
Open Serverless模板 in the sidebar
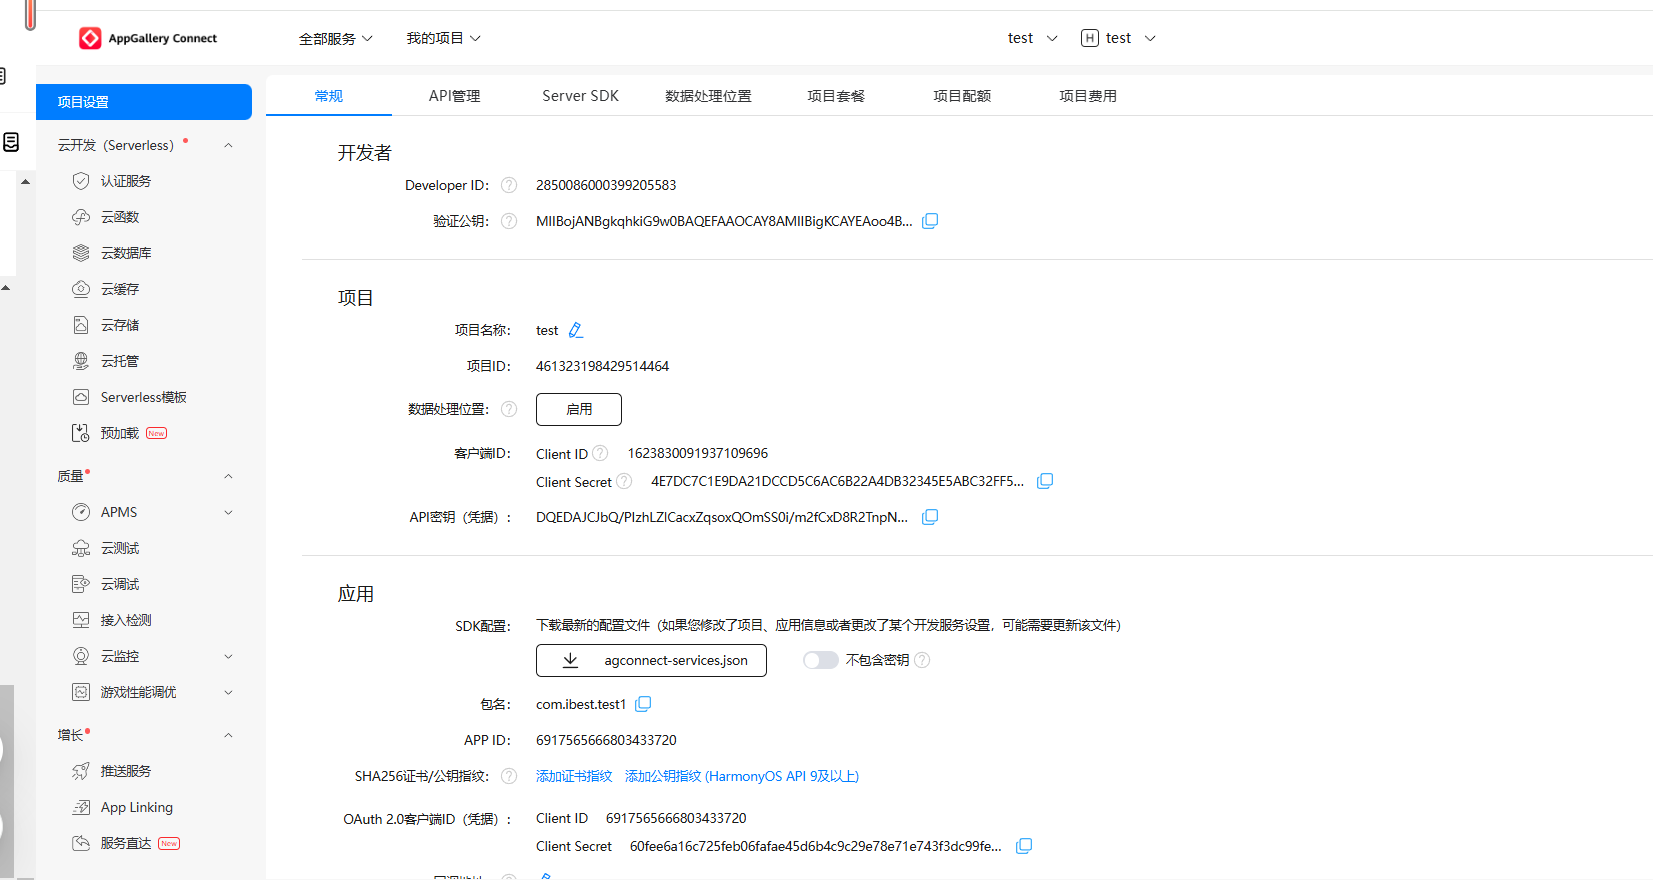coord(144,397)
